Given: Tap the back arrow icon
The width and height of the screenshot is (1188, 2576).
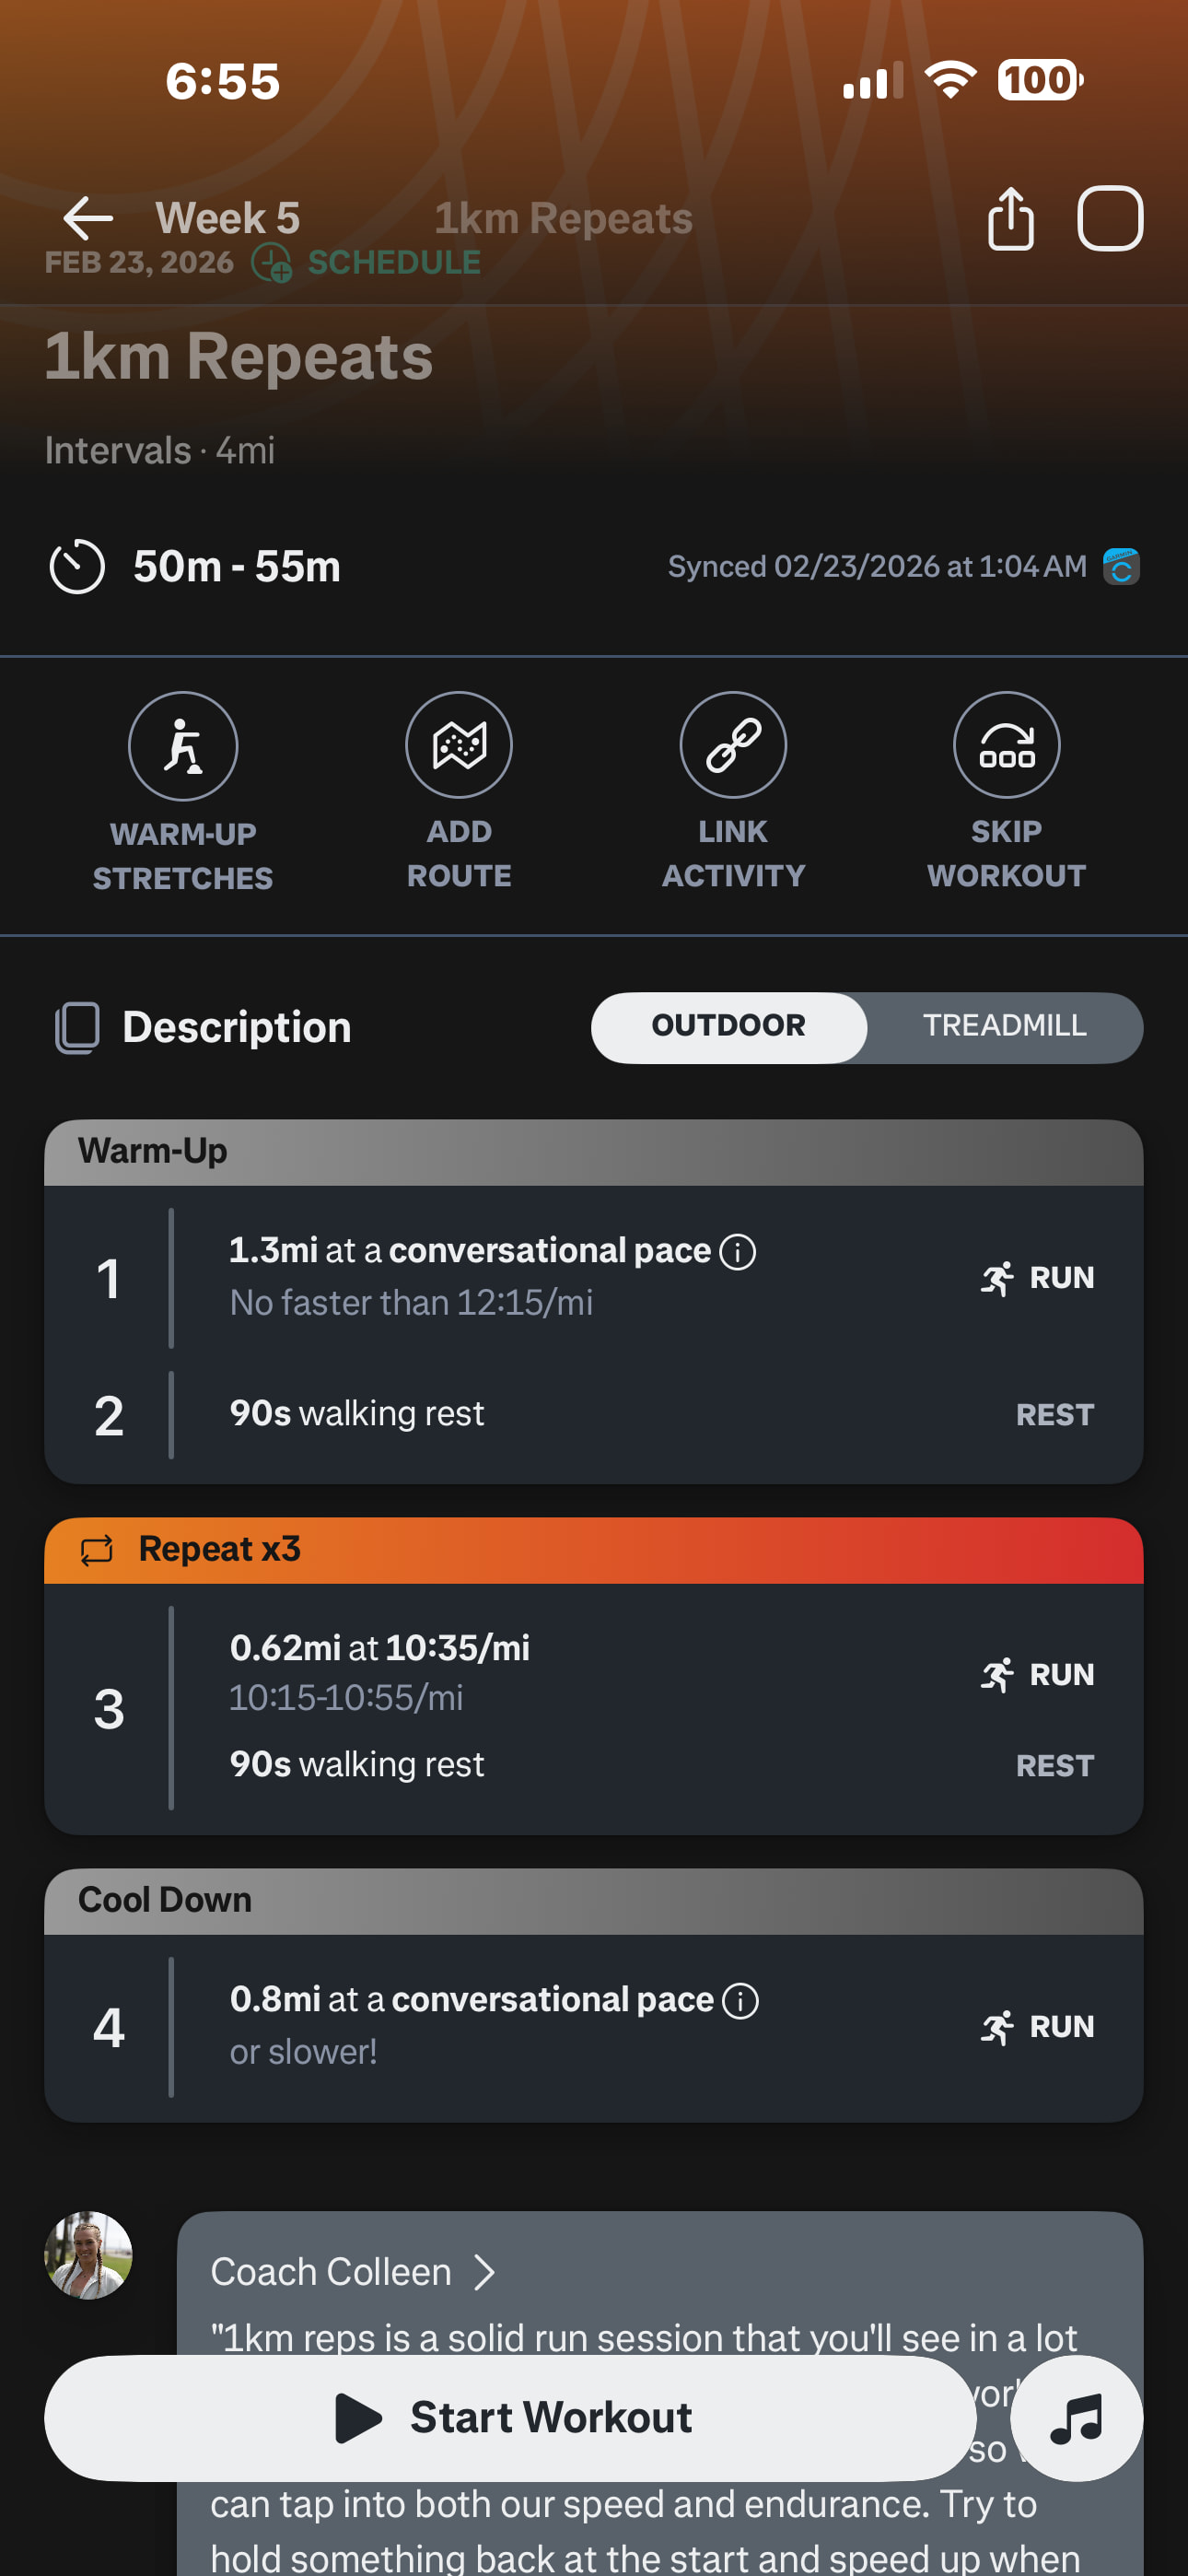Looking at the screenshot, I should (88, 218).
